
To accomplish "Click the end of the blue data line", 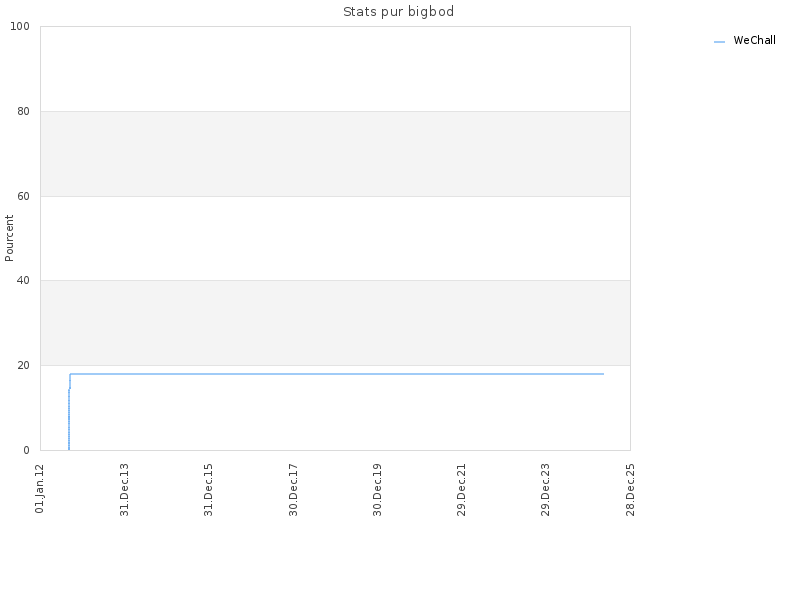I will tap(603, 374).
